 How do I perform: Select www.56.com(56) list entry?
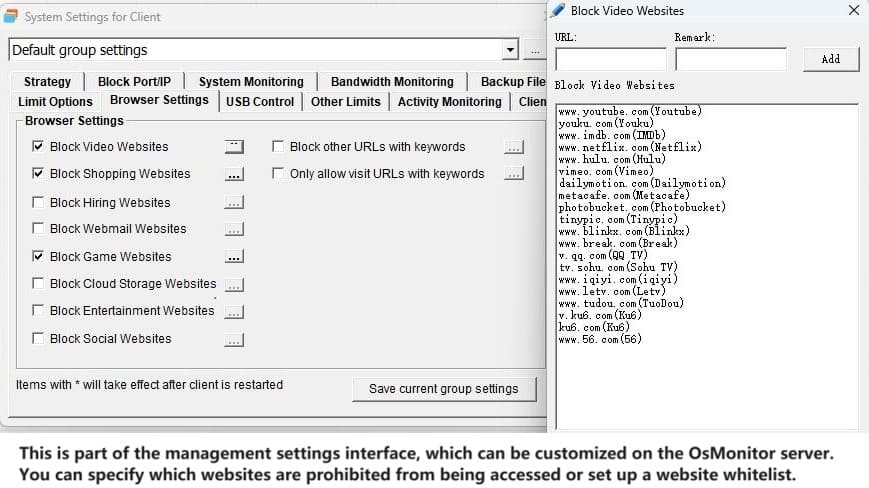[x=600, y=340]
